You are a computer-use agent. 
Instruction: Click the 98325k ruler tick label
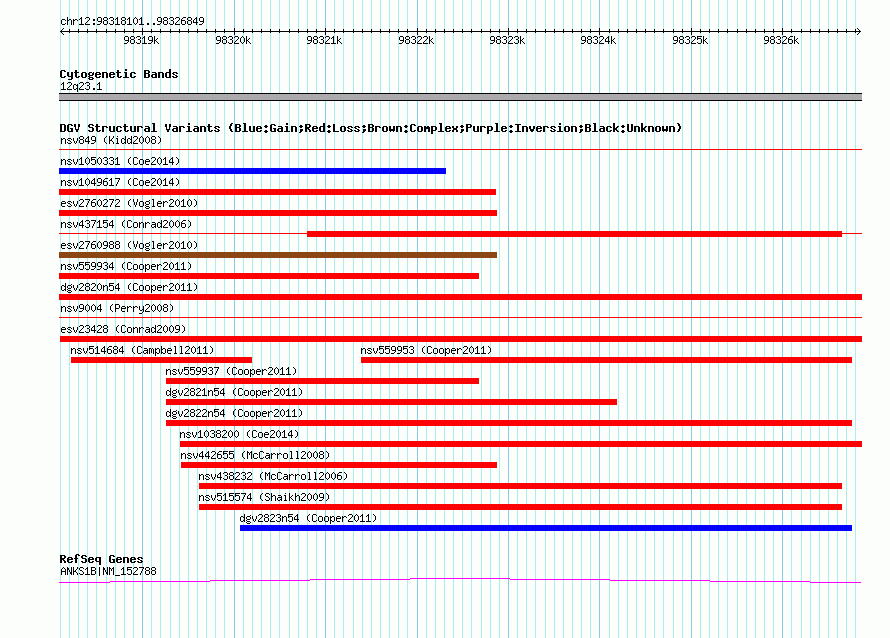[690, 40]
